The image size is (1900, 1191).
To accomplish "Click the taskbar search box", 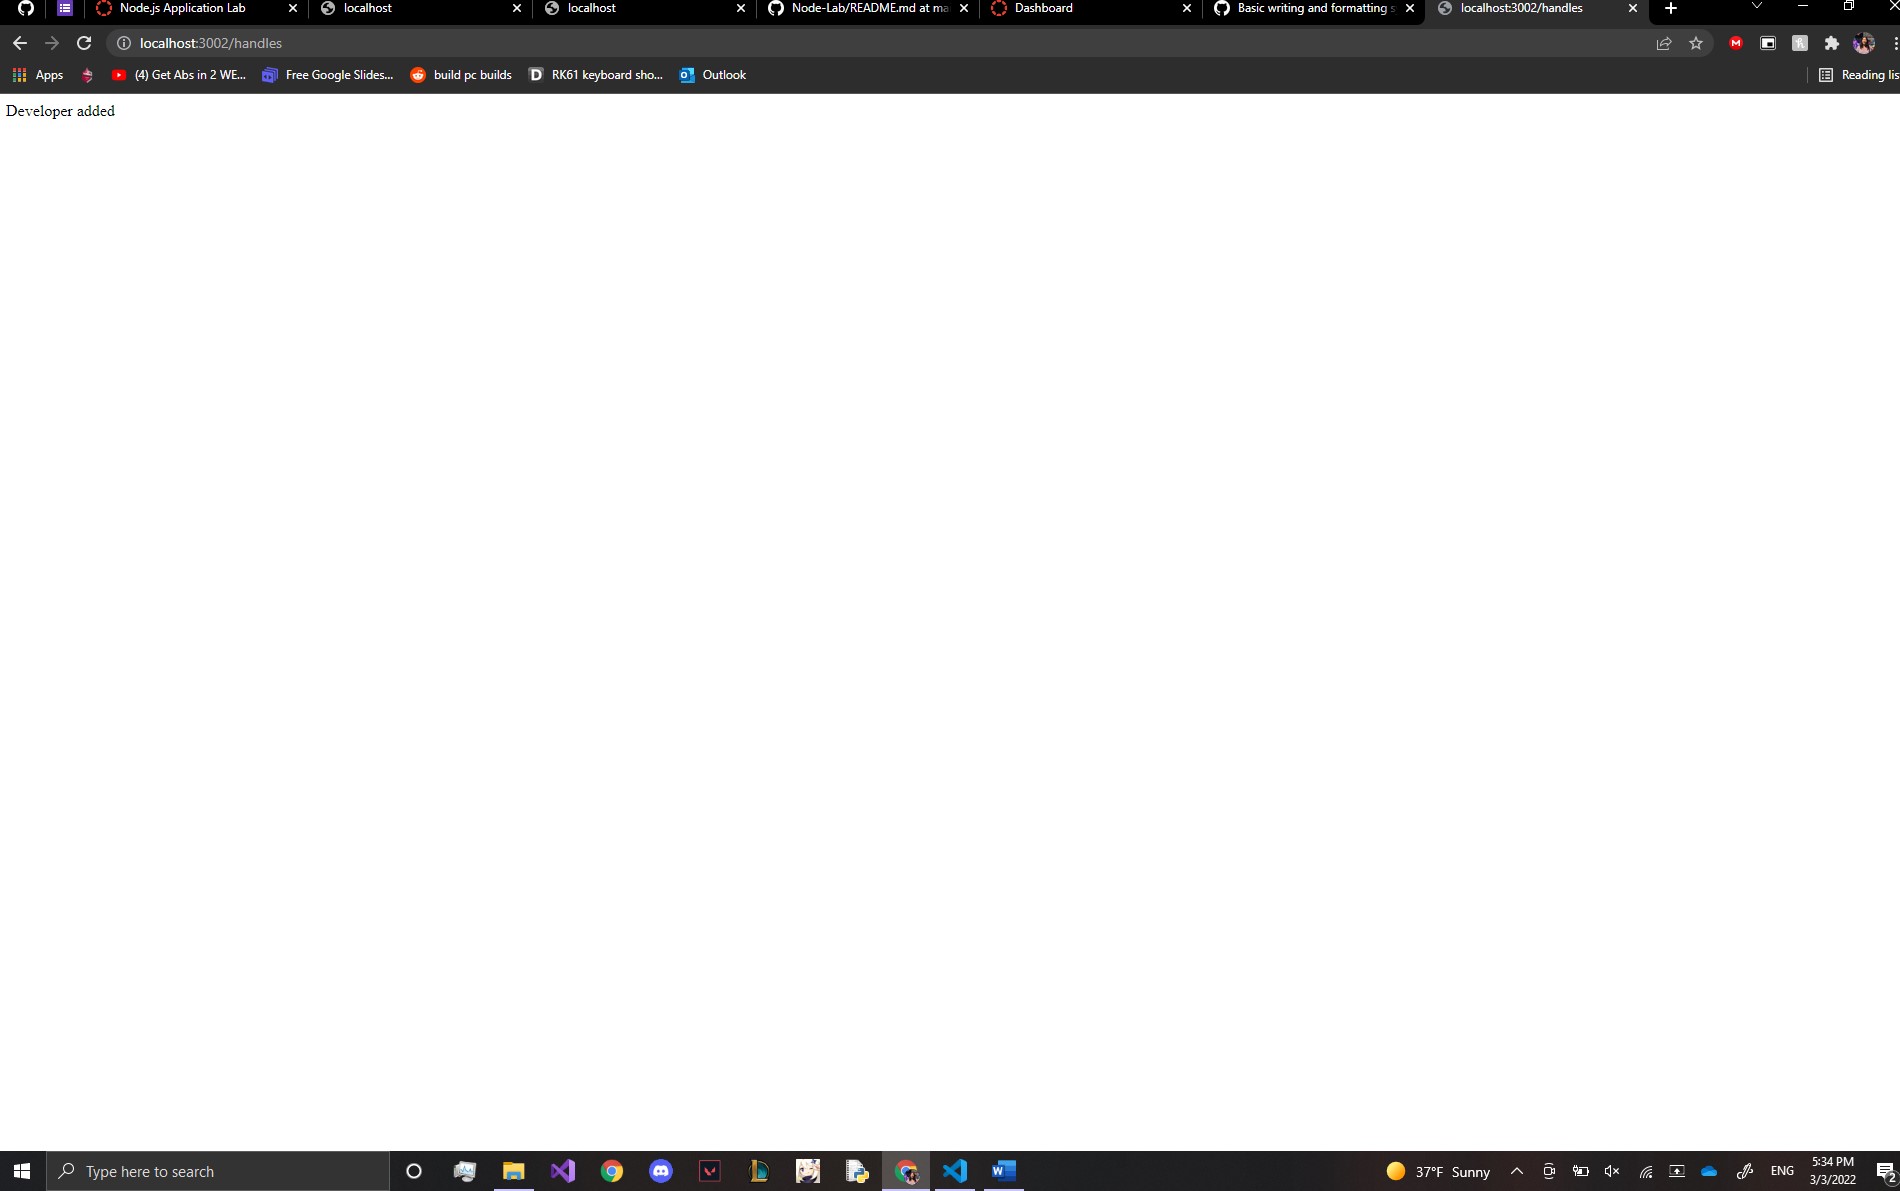I will click(x=218, y=1171).
